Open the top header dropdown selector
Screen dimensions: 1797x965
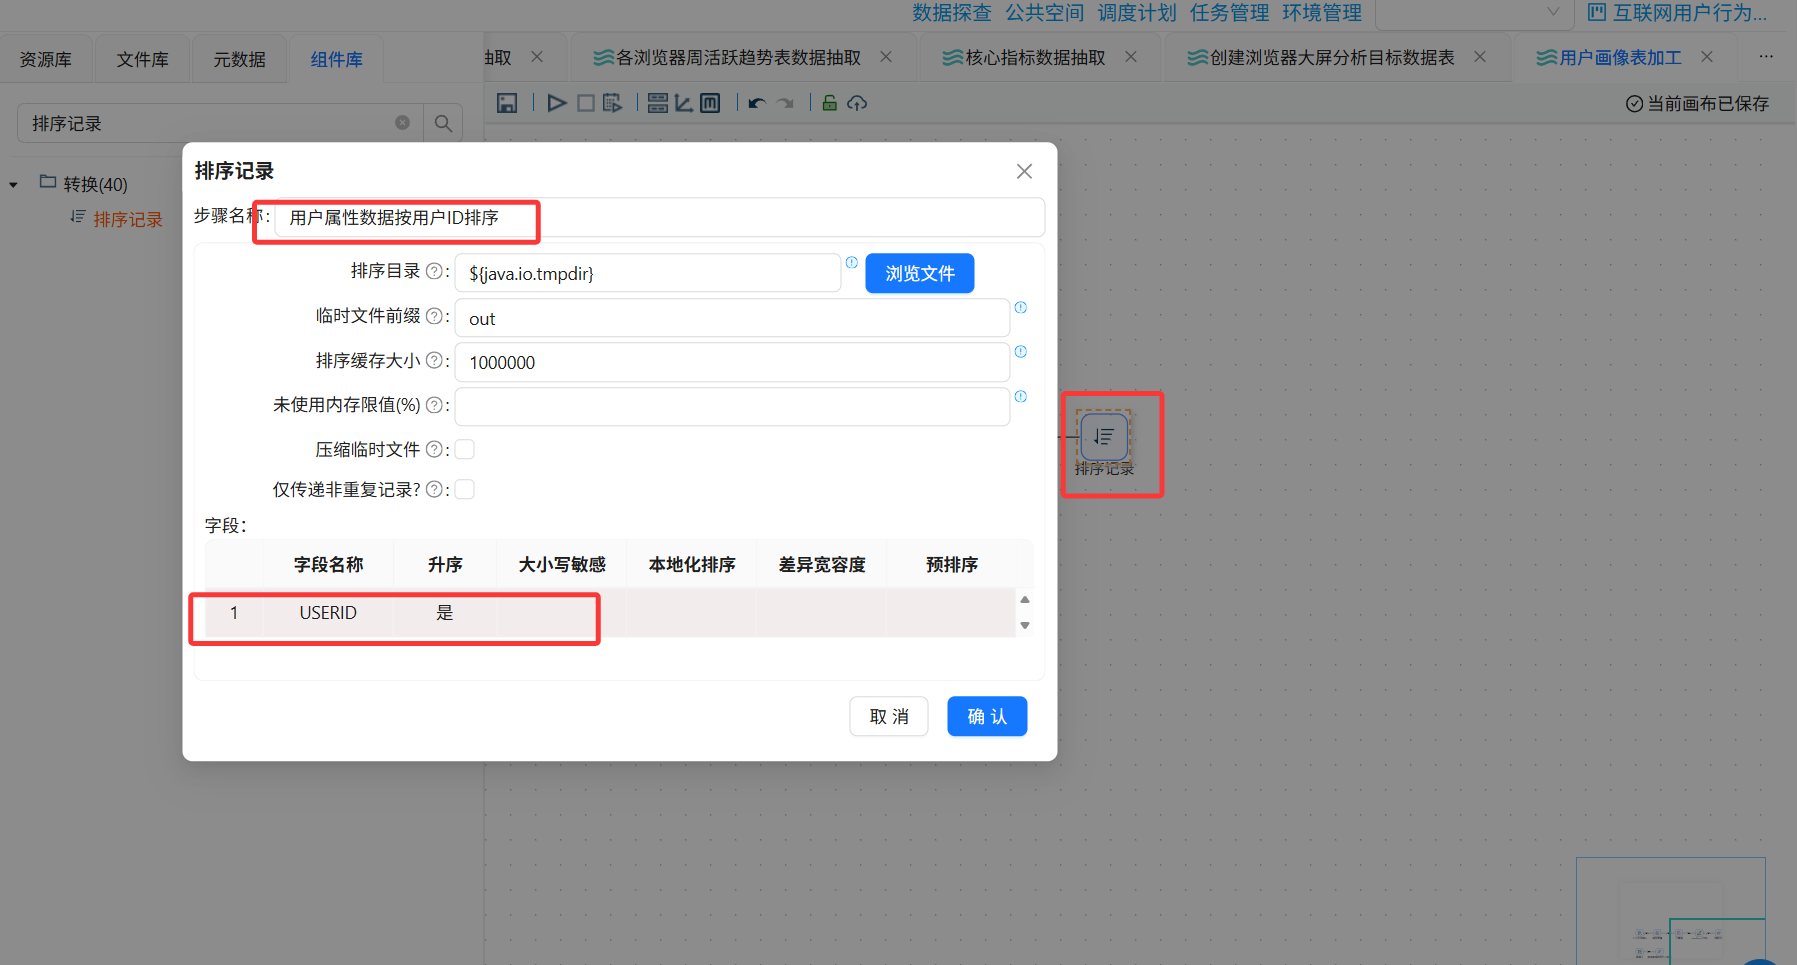tap(1476, 13)
